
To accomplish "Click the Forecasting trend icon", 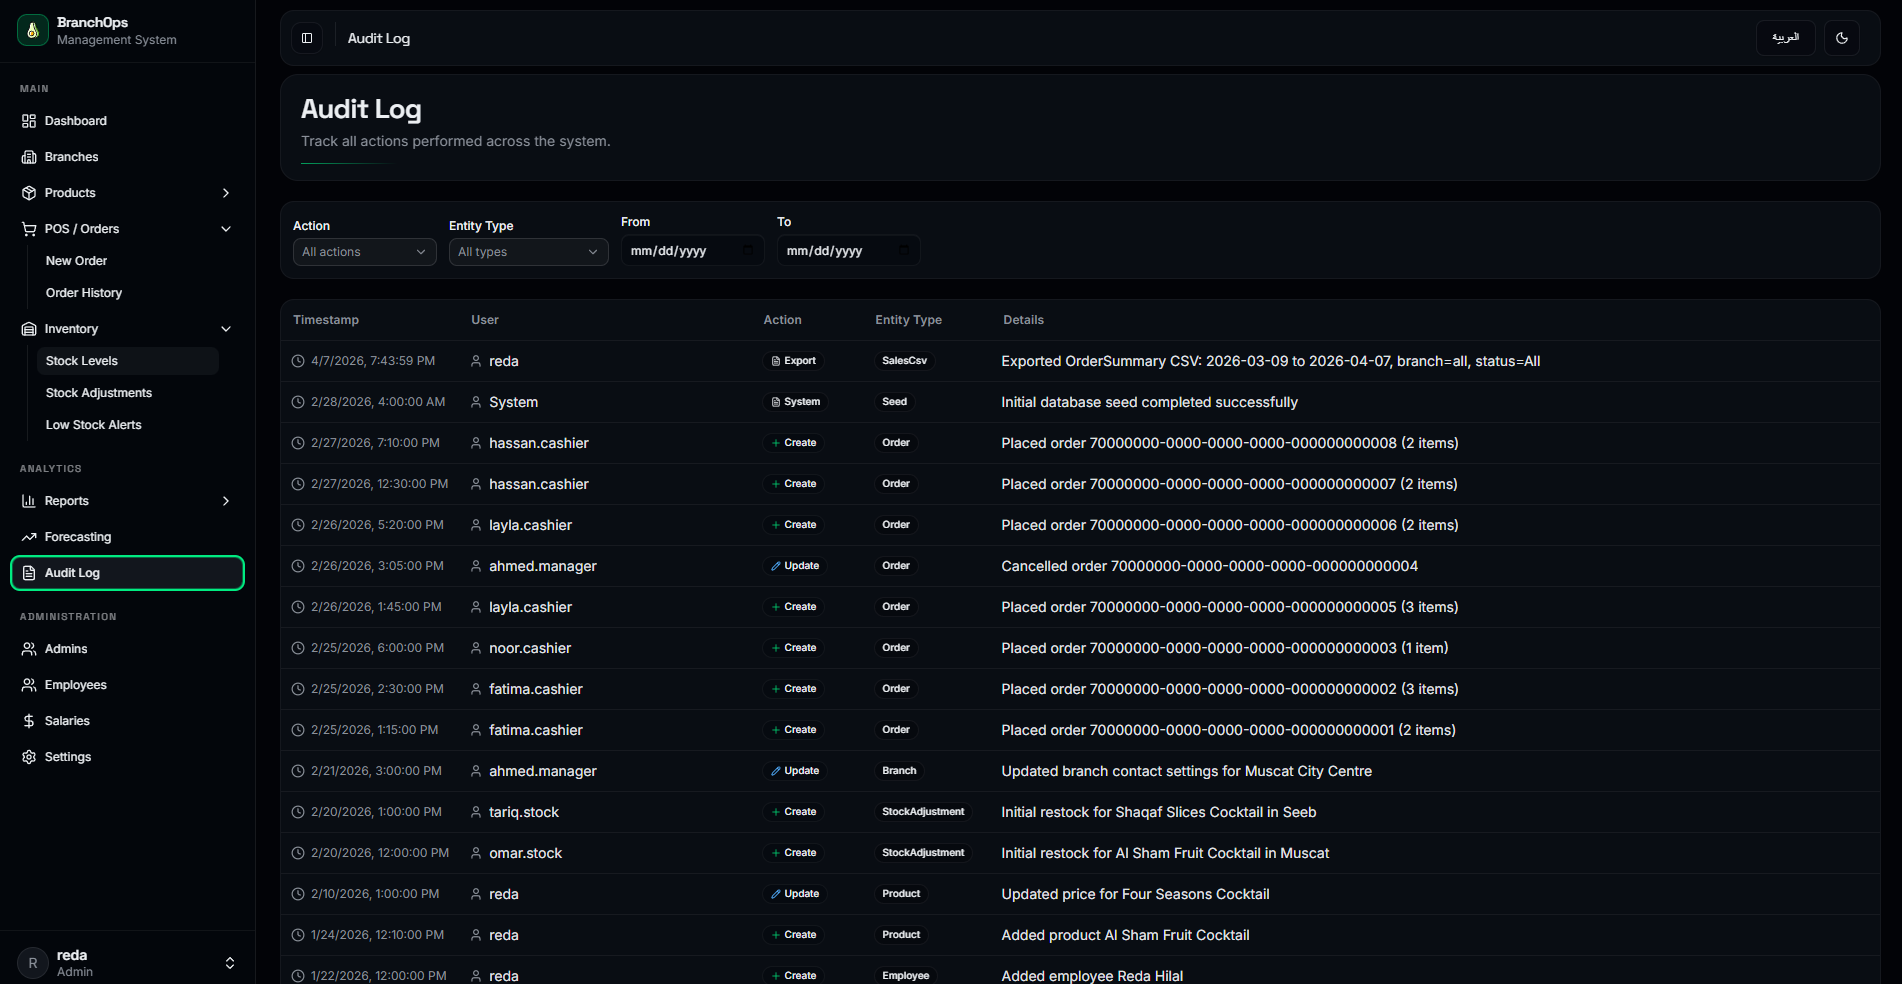I will pyautogui.click(x=29, y=537).
